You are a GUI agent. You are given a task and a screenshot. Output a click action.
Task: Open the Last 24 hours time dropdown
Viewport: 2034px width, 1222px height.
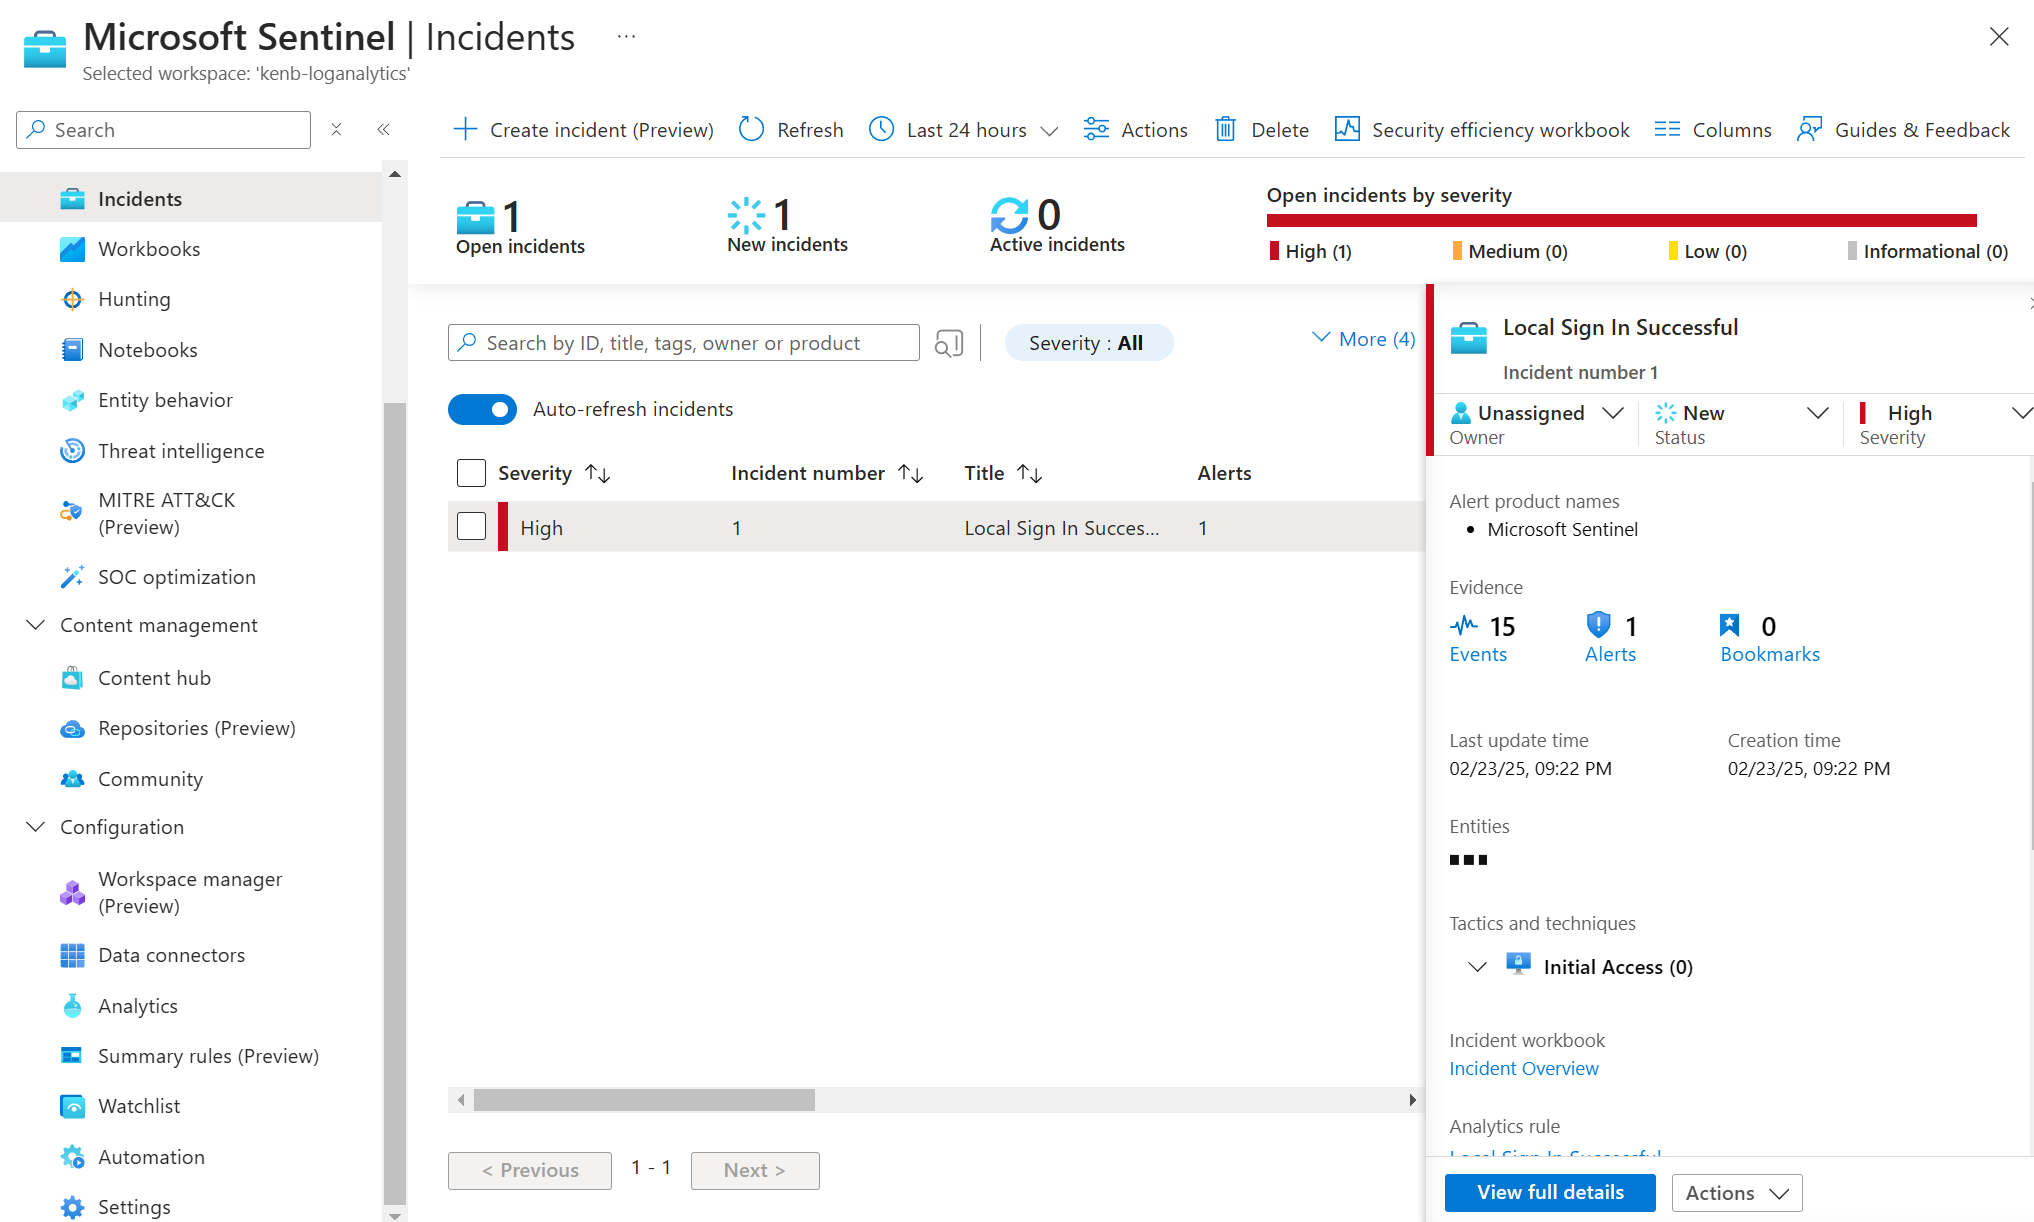point(963,130)
